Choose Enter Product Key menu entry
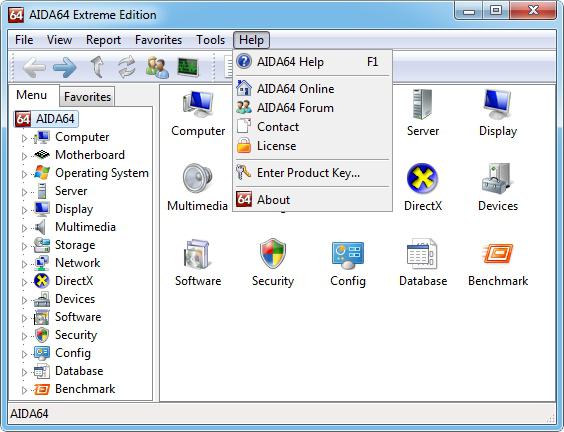 pos(312,173)
